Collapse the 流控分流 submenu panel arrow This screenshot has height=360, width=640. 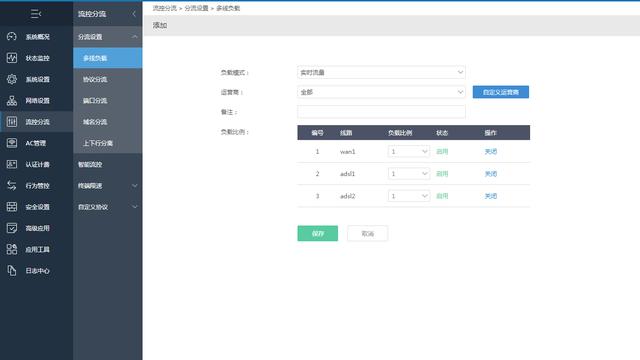[x=134, y=14]
